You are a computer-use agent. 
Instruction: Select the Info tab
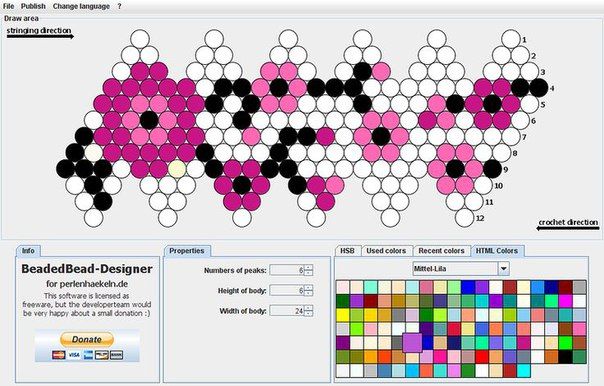click(28, 251)
